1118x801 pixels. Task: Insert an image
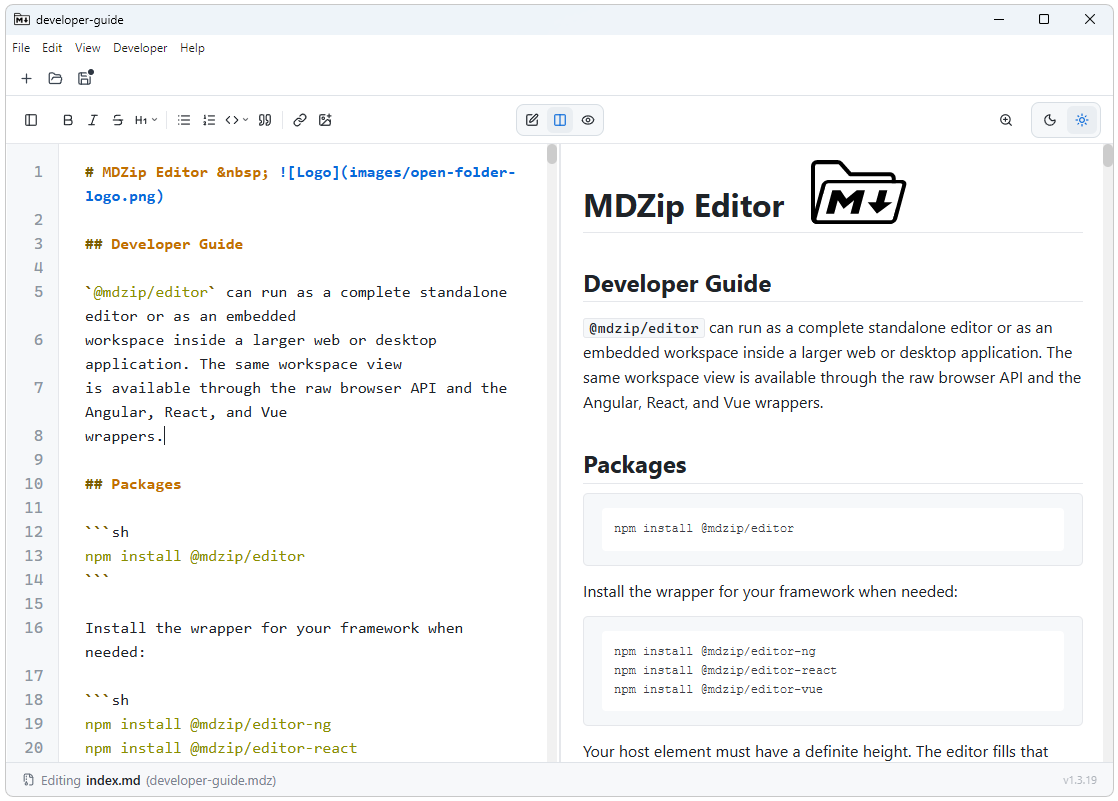tap(325, 120)
